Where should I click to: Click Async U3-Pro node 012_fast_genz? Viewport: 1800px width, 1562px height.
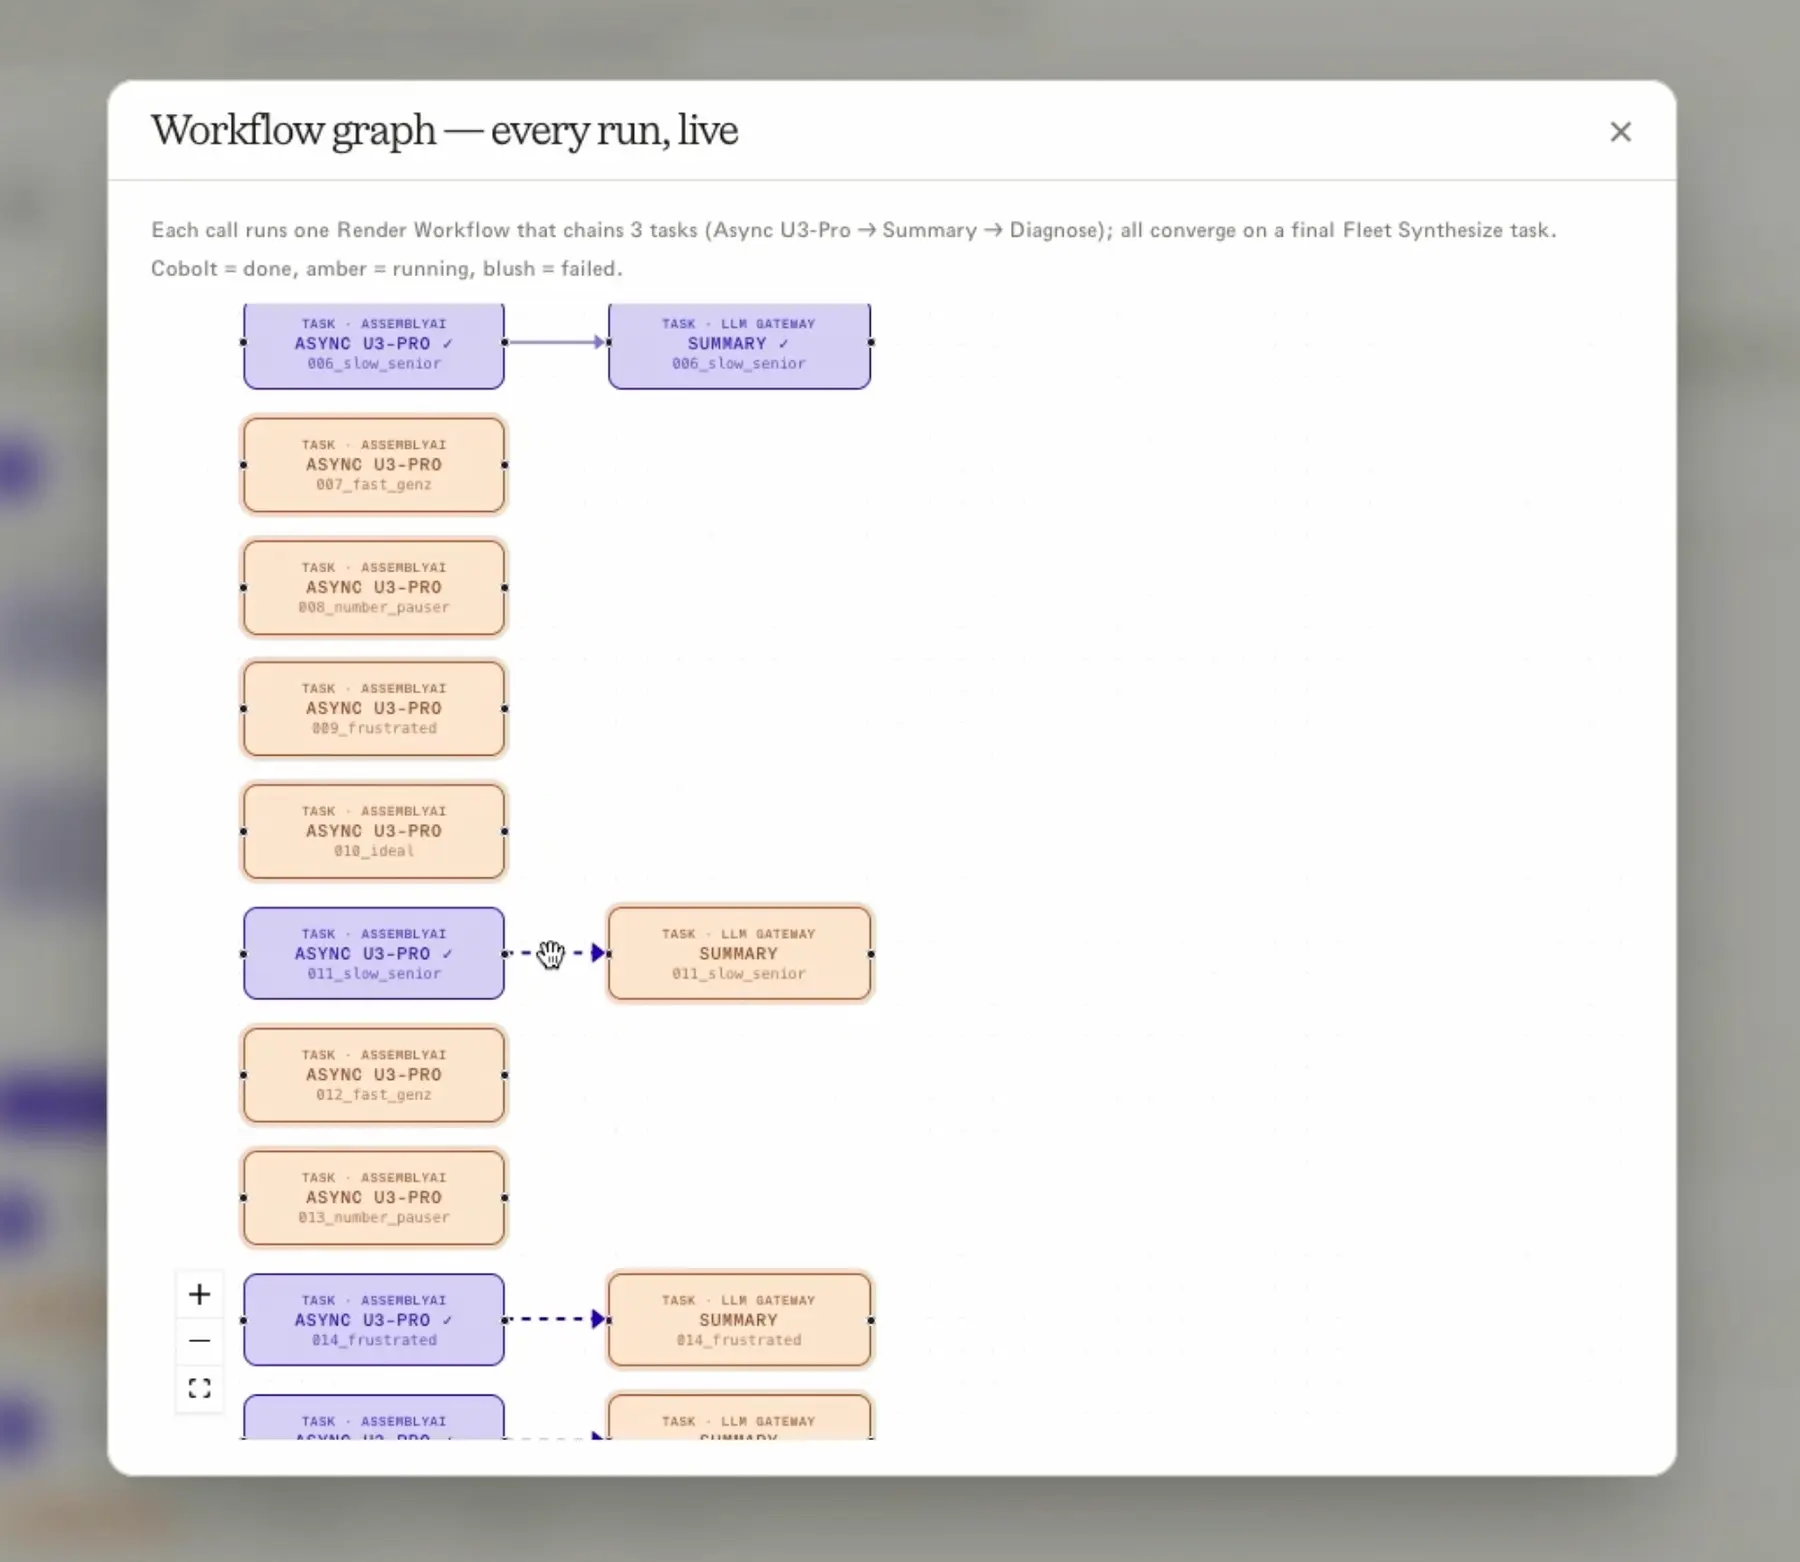[x=374, y=1076]
